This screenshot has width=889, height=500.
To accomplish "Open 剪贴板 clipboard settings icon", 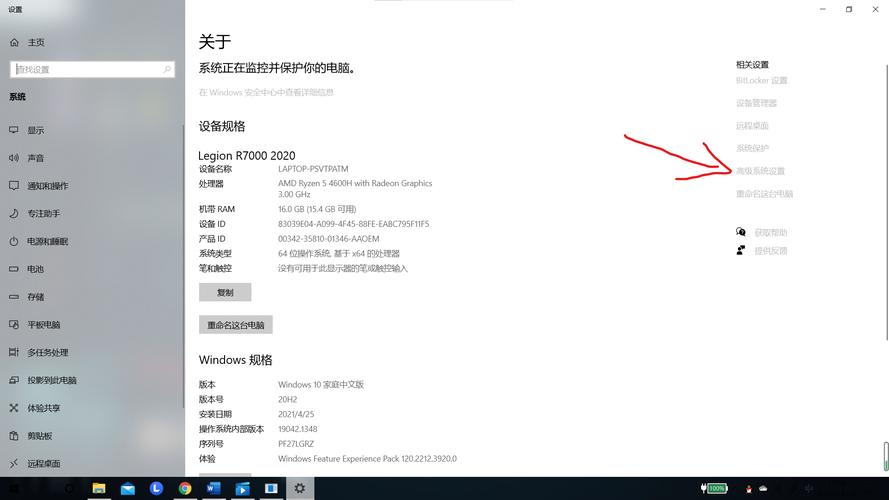I will pos(14,435).
